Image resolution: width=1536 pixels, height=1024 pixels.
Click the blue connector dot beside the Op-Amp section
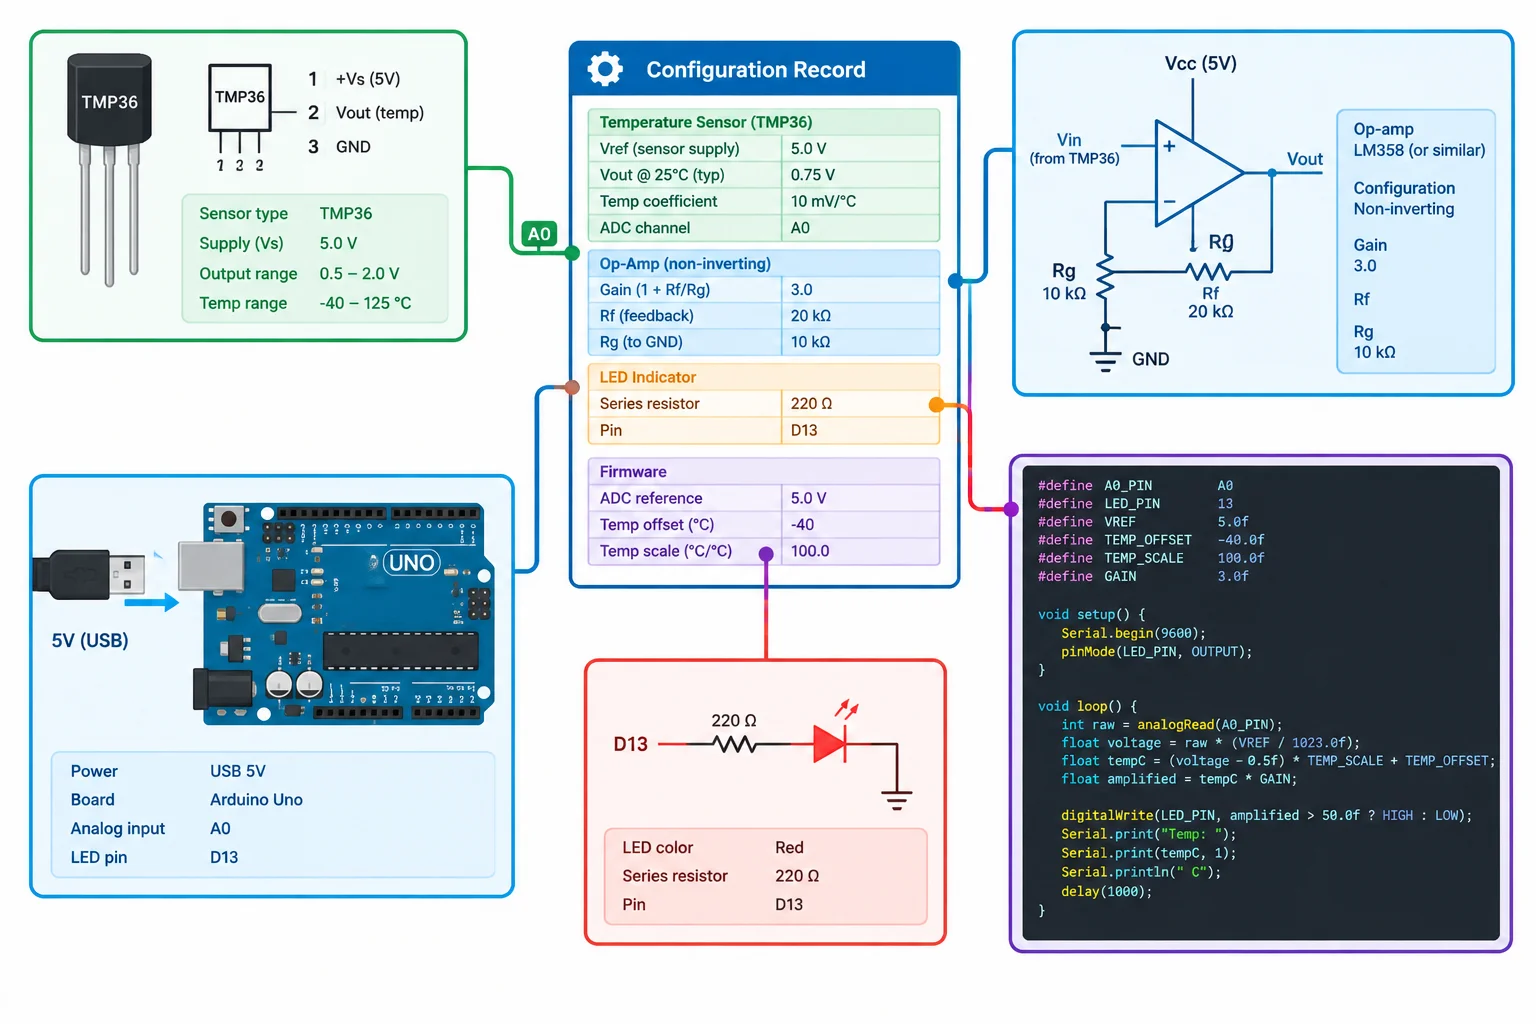956,281
